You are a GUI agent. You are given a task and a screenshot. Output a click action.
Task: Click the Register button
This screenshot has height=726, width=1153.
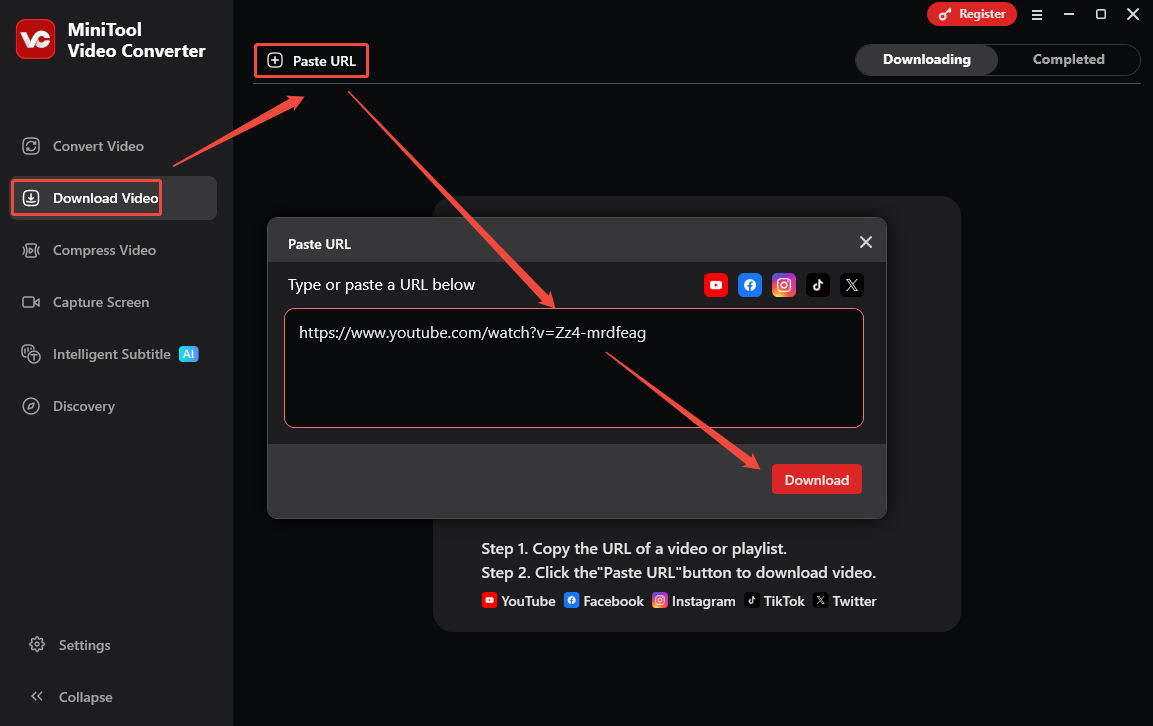point(971,14)
